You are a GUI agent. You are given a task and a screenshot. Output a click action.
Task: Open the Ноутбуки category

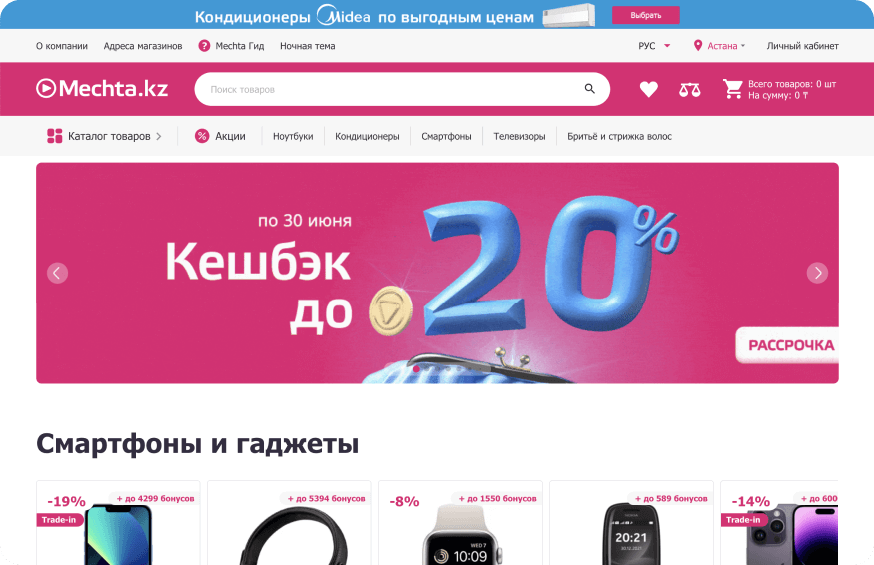pyautogui.click(x=293, y=137)
